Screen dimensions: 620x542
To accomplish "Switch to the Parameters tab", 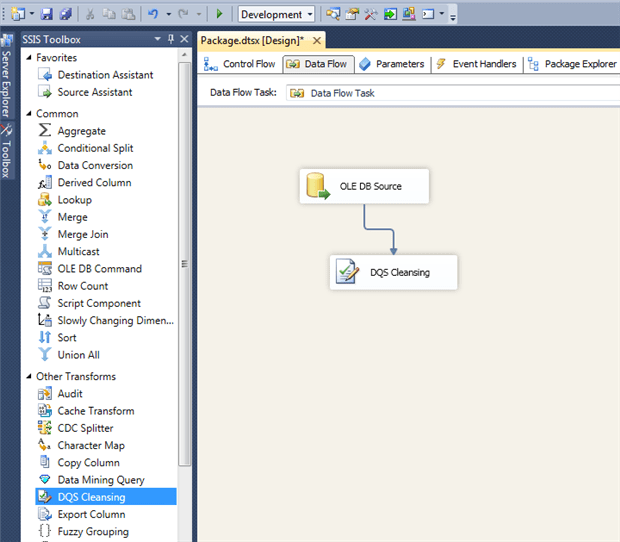I will pos(393,64).
